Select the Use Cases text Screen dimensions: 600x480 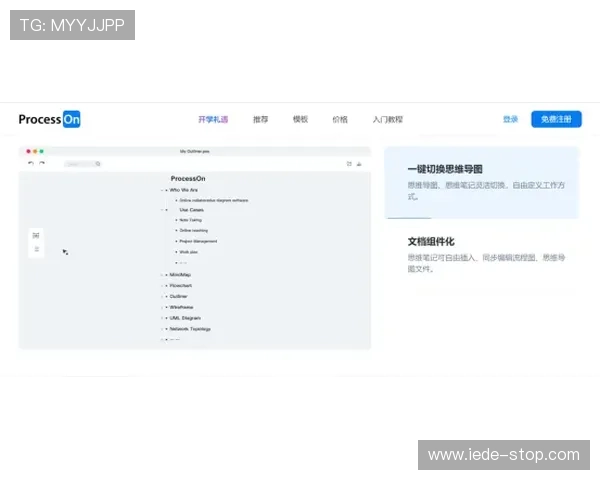pyautogui.click(x=191, y=210)
